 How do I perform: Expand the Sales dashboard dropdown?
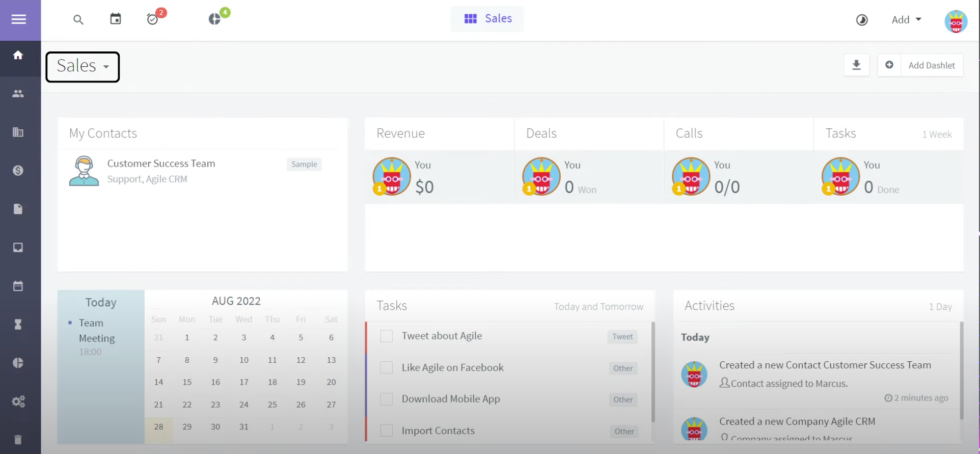82,66
